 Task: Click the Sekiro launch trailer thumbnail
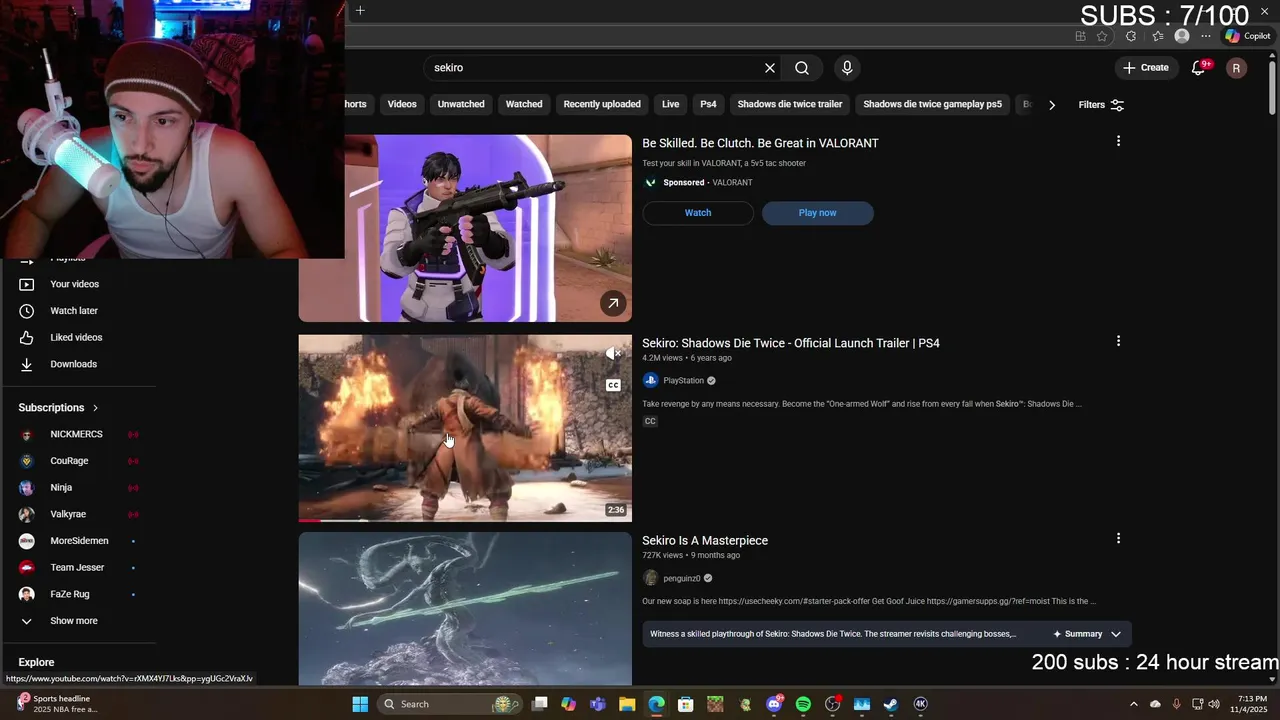click(465, 428)
